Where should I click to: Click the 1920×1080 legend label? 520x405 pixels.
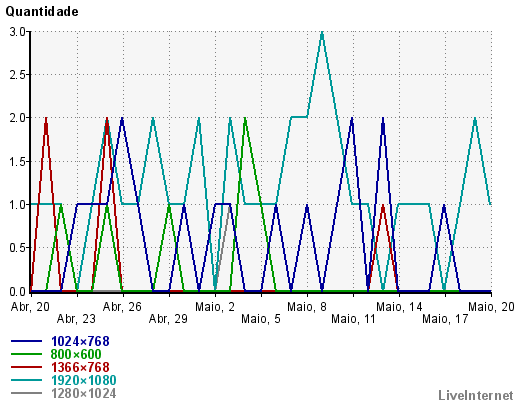pos(84,380)
